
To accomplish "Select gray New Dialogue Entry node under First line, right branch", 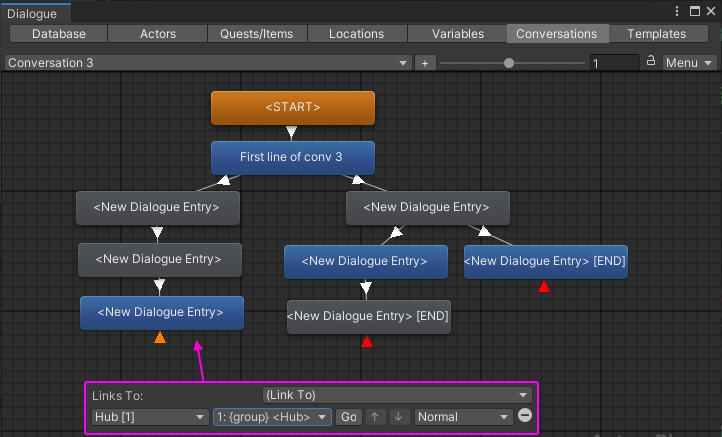I will pyautogui.click(x=428, y=208).
